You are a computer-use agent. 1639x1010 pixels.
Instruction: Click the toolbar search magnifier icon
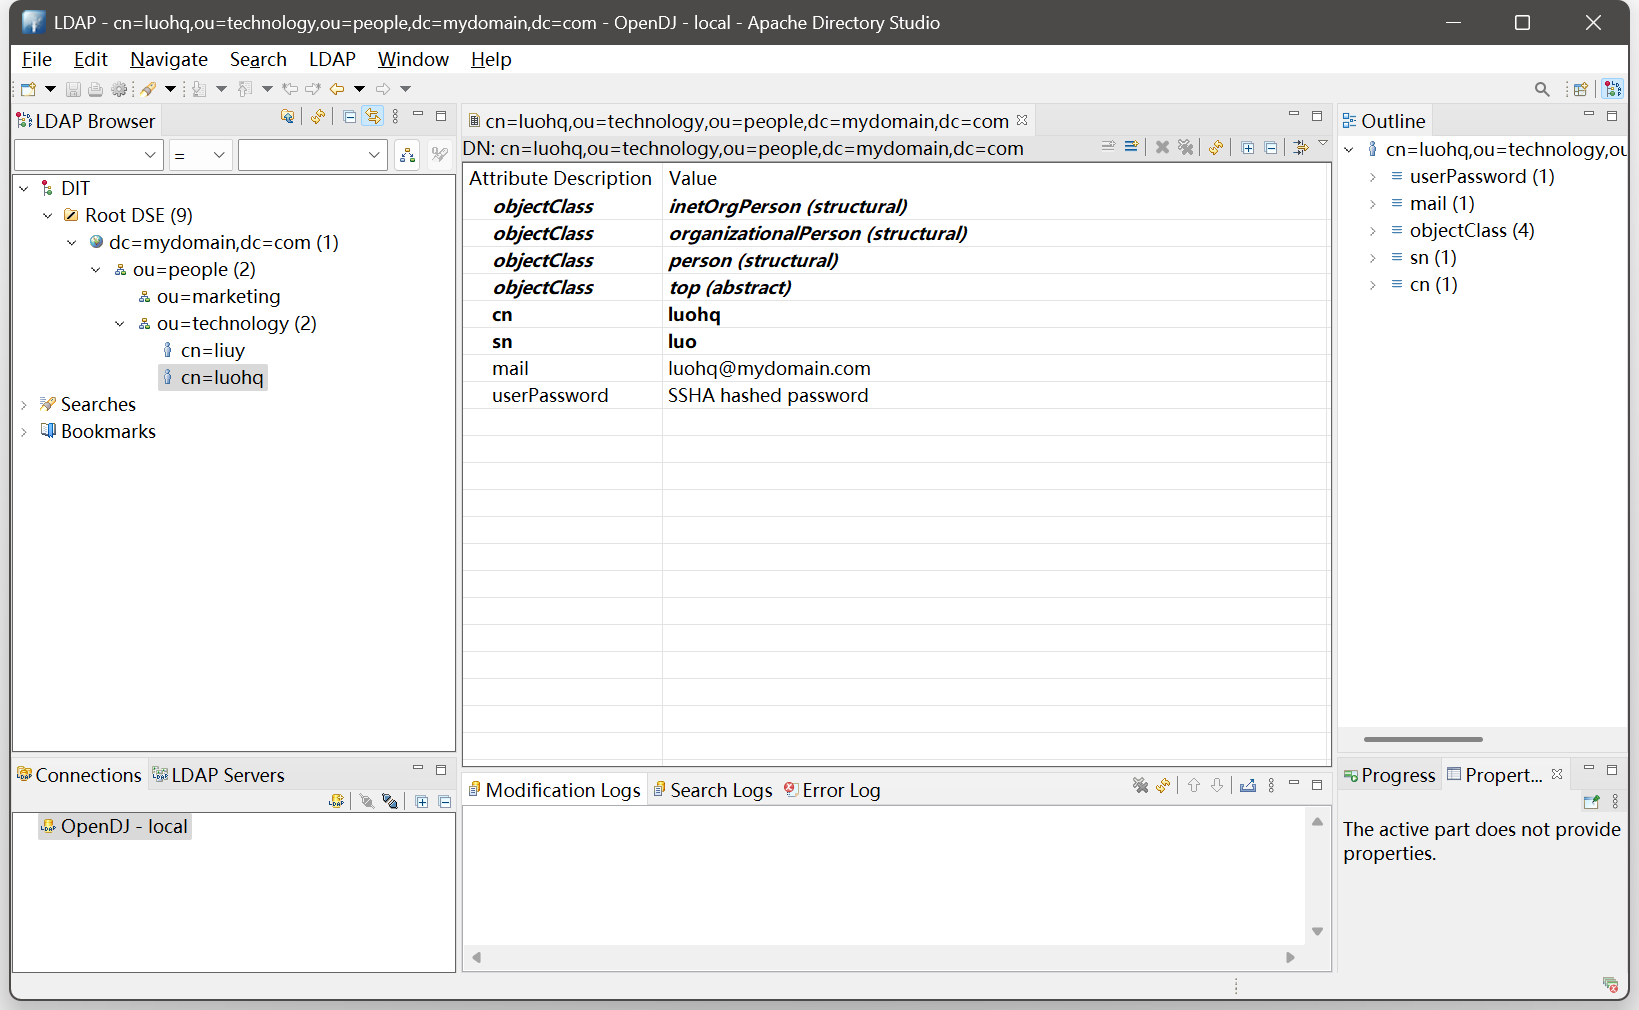1542,89
